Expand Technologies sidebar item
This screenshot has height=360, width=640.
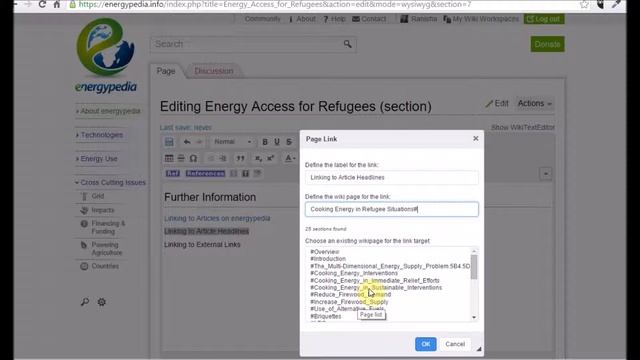coord(99,135)
